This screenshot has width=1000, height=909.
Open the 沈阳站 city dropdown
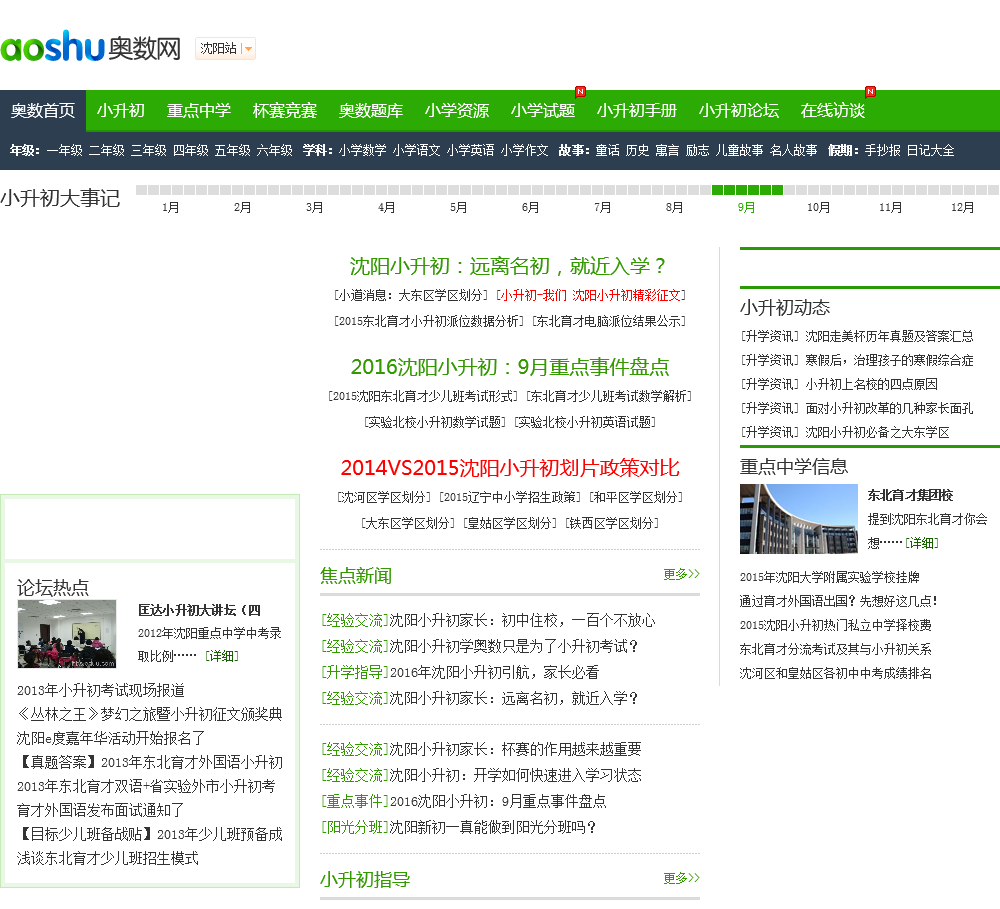(x=225, y=48)
